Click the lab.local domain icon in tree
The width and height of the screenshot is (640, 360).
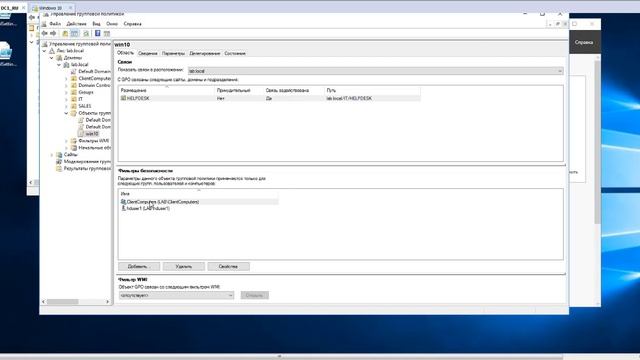[67, 64]
